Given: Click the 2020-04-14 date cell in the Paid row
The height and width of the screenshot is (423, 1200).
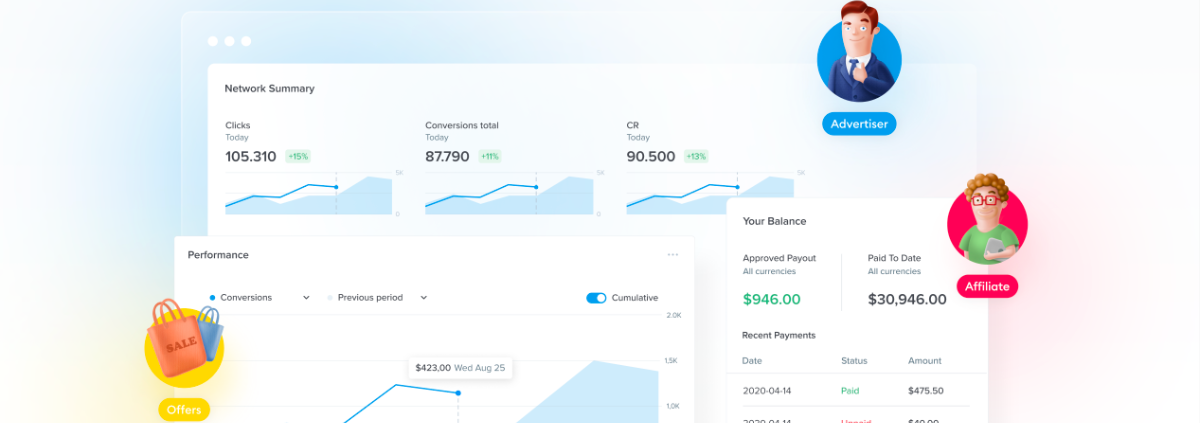Looking at the screenshot, I should point(767,391).
